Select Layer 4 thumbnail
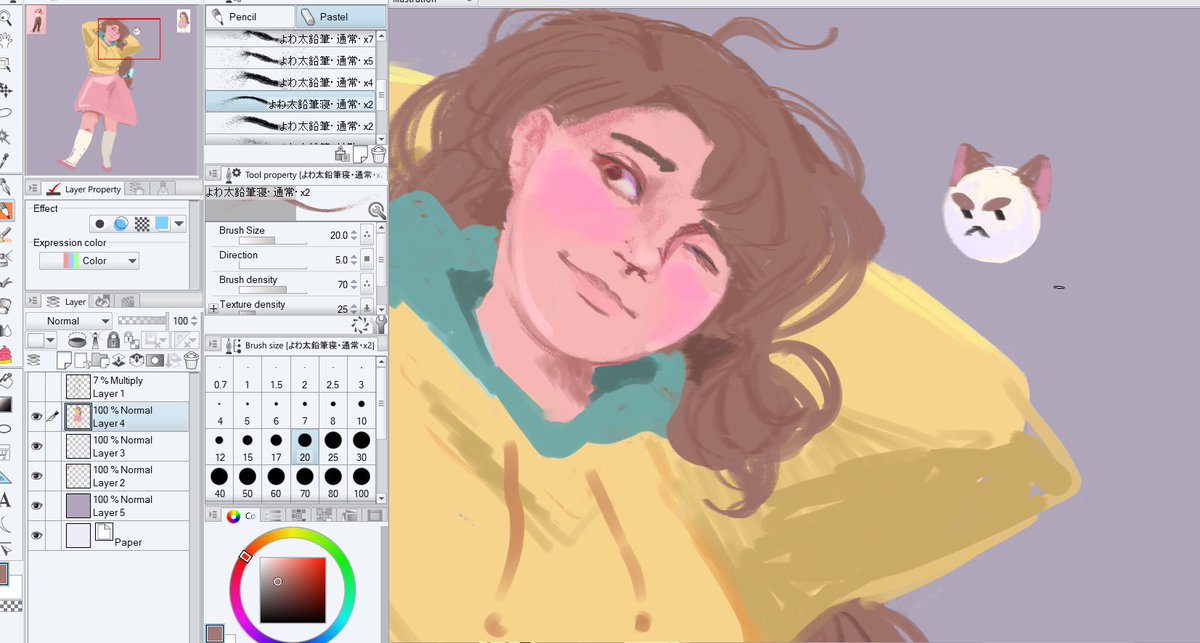 pyautogui.click(x=77, y=417)
